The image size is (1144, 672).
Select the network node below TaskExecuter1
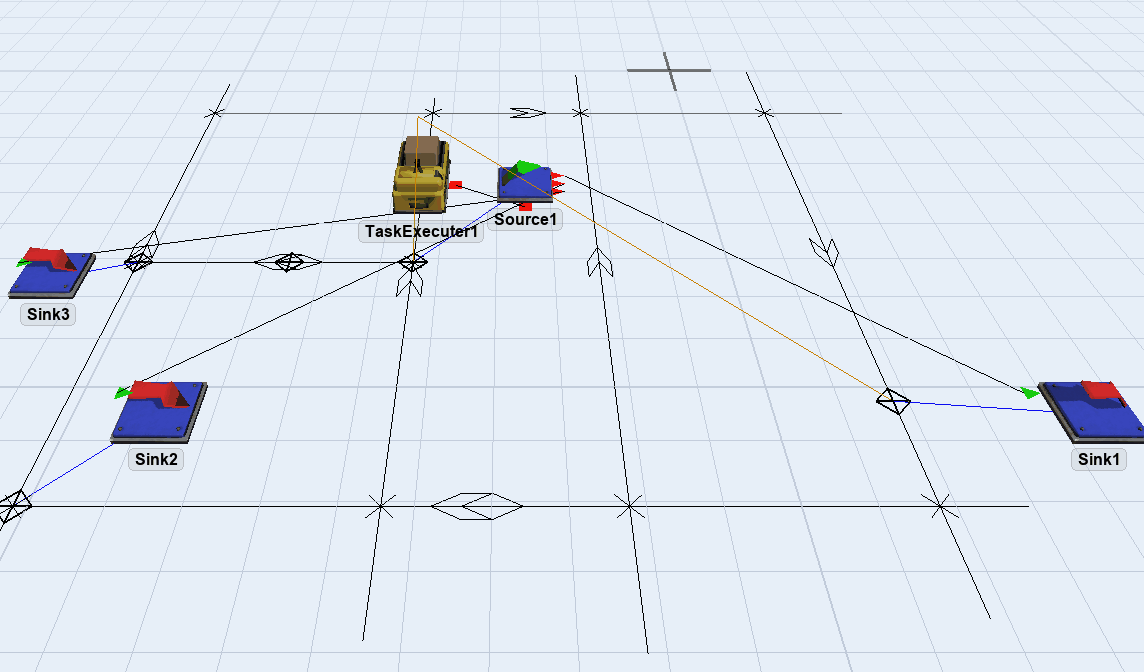point(413,263)
